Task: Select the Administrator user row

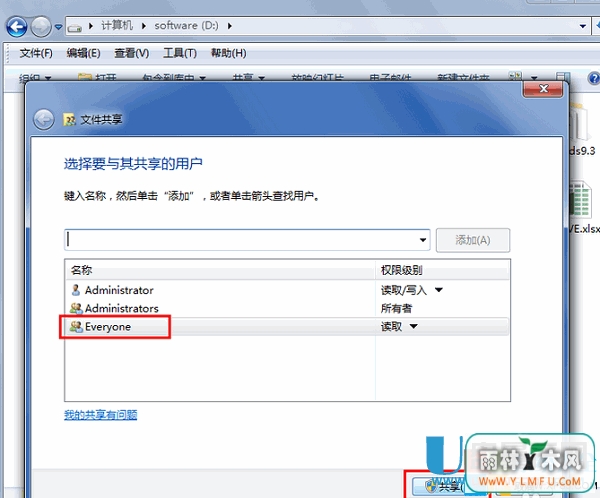Action: point(287,290)
